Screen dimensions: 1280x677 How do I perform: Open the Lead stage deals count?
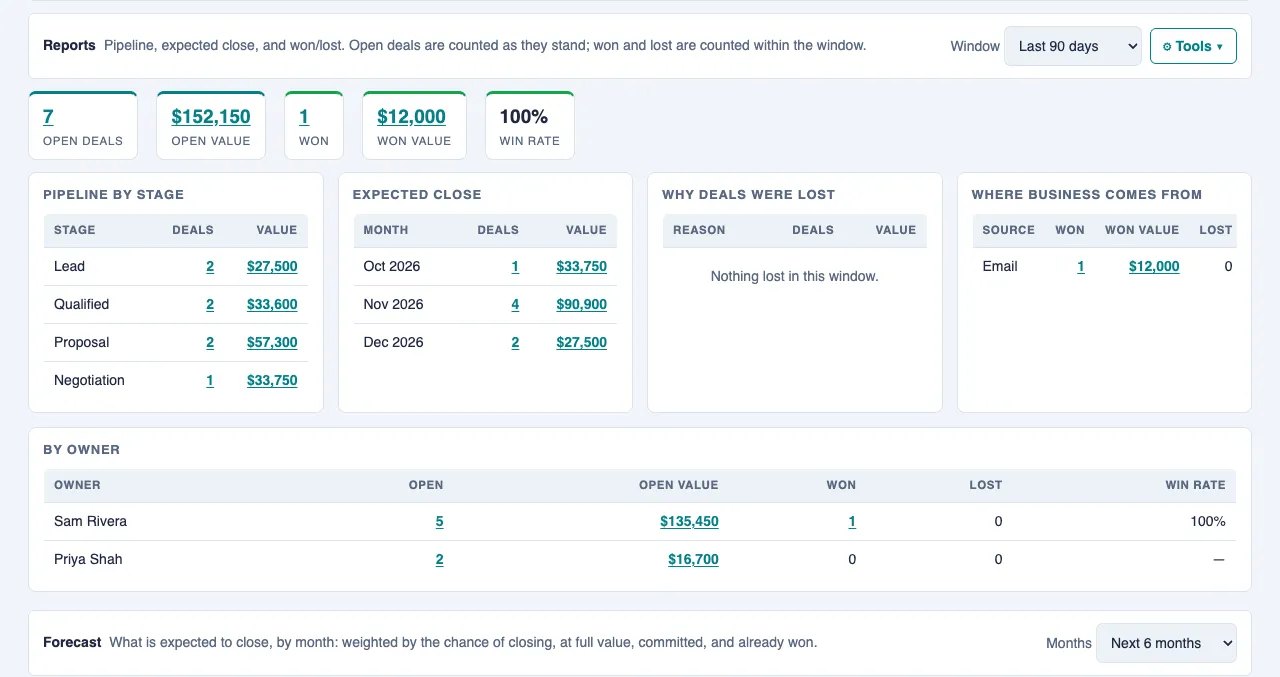[x=210, y=266]
